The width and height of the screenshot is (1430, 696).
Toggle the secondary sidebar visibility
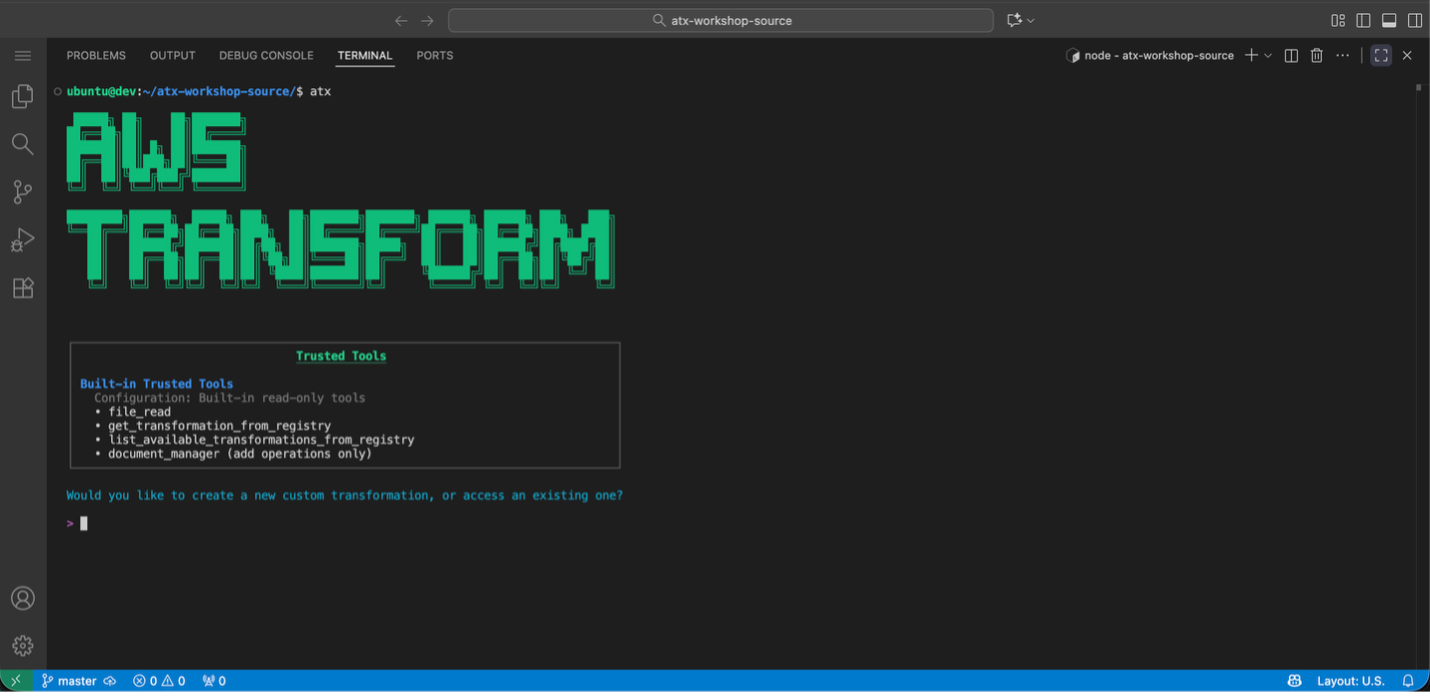pyautogui.click(x=1414, y=19)
